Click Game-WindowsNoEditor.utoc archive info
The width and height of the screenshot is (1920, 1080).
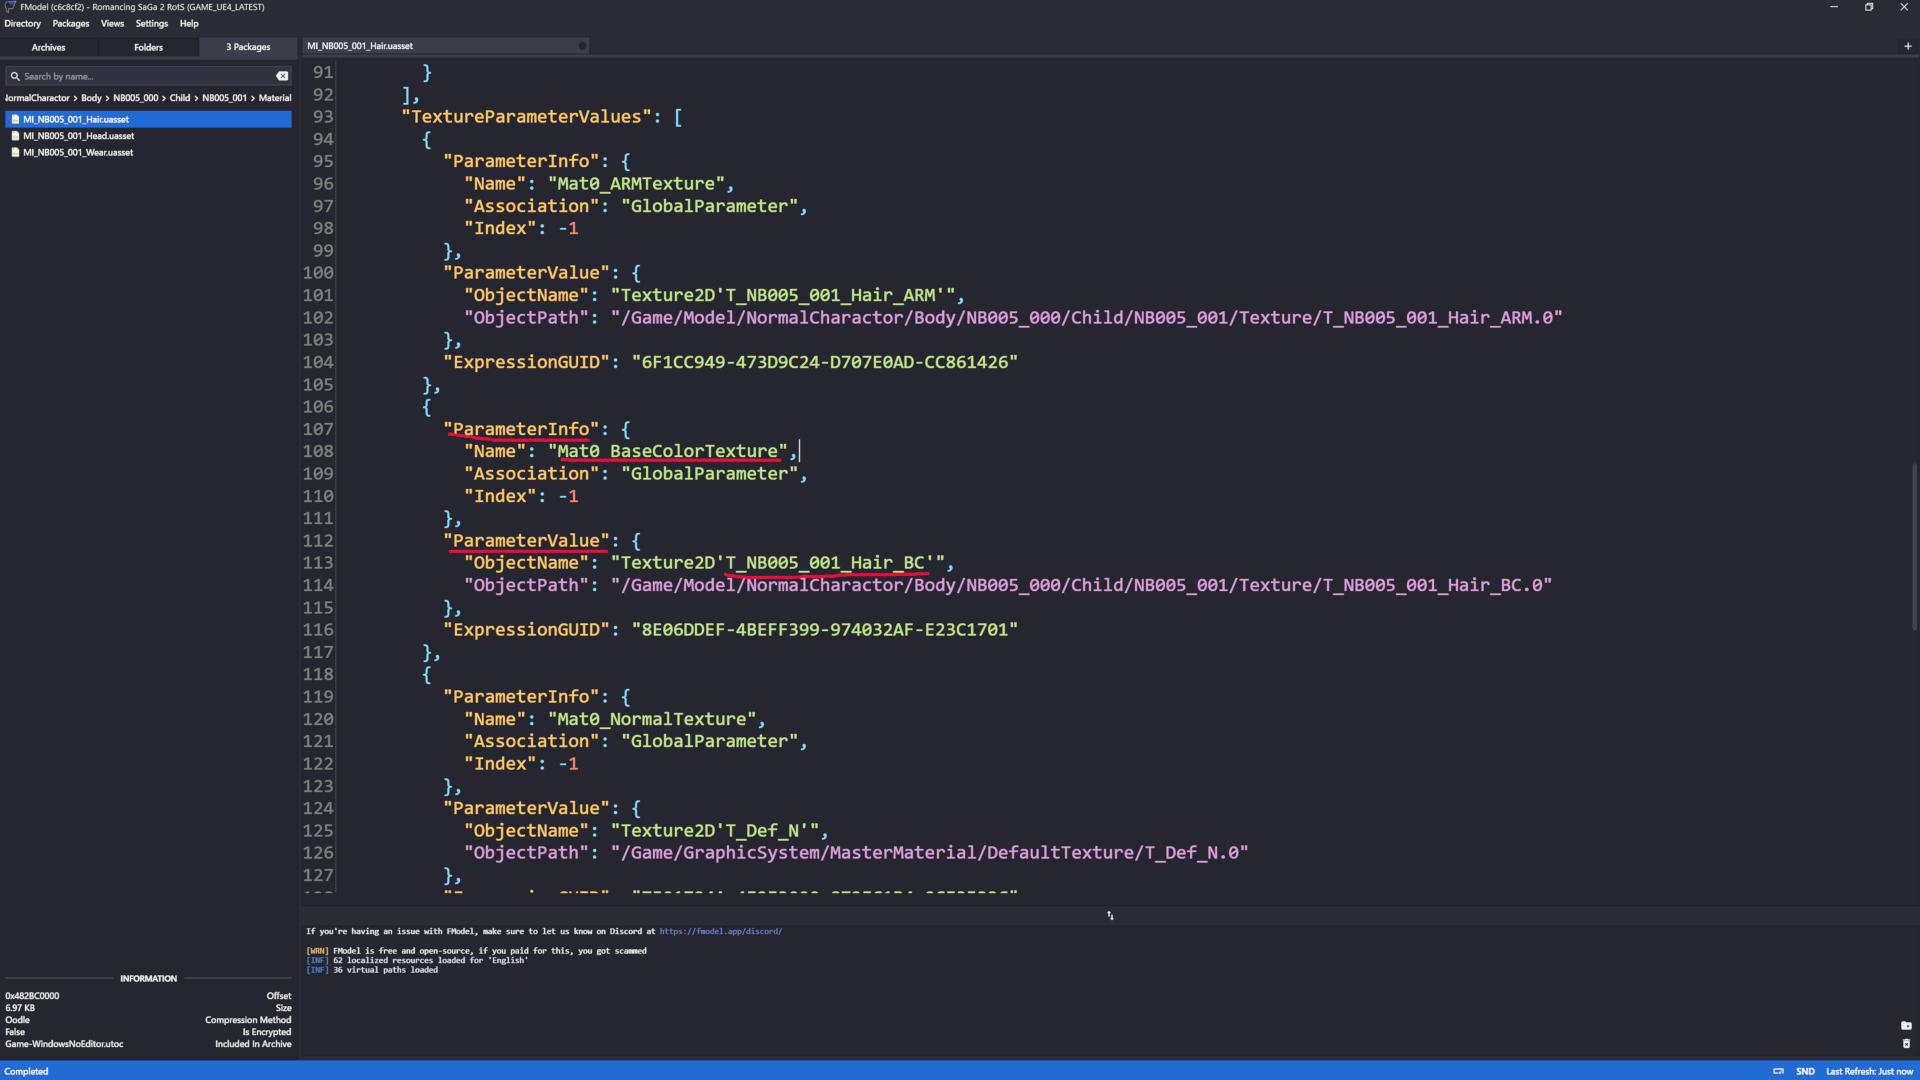pos(64,1044)
